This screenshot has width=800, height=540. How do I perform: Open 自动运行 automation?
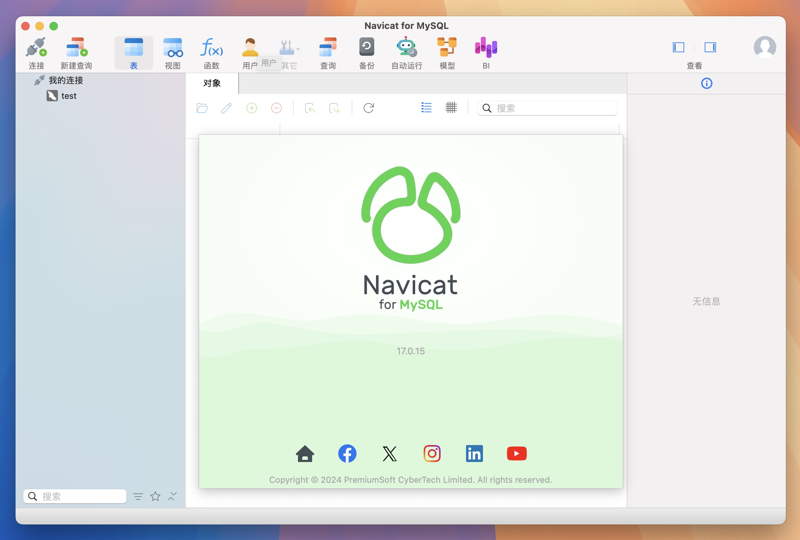tap(407, 53)
